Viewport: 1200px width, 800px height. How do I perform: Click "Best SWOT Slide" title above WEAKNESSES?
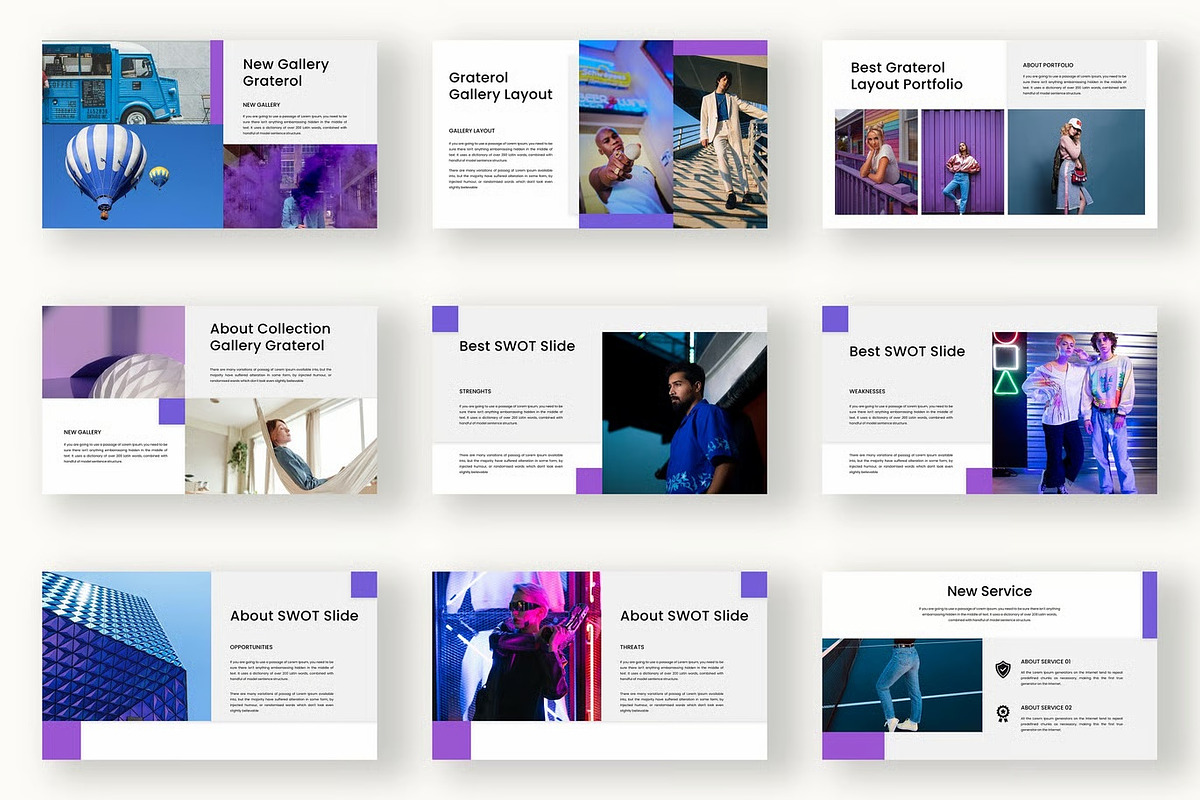(907, 351)
